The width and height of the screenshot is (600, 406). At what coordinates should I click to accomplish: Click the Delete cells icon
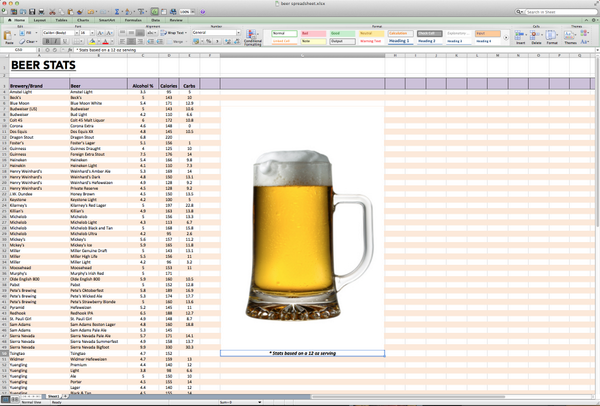[536, 37]
